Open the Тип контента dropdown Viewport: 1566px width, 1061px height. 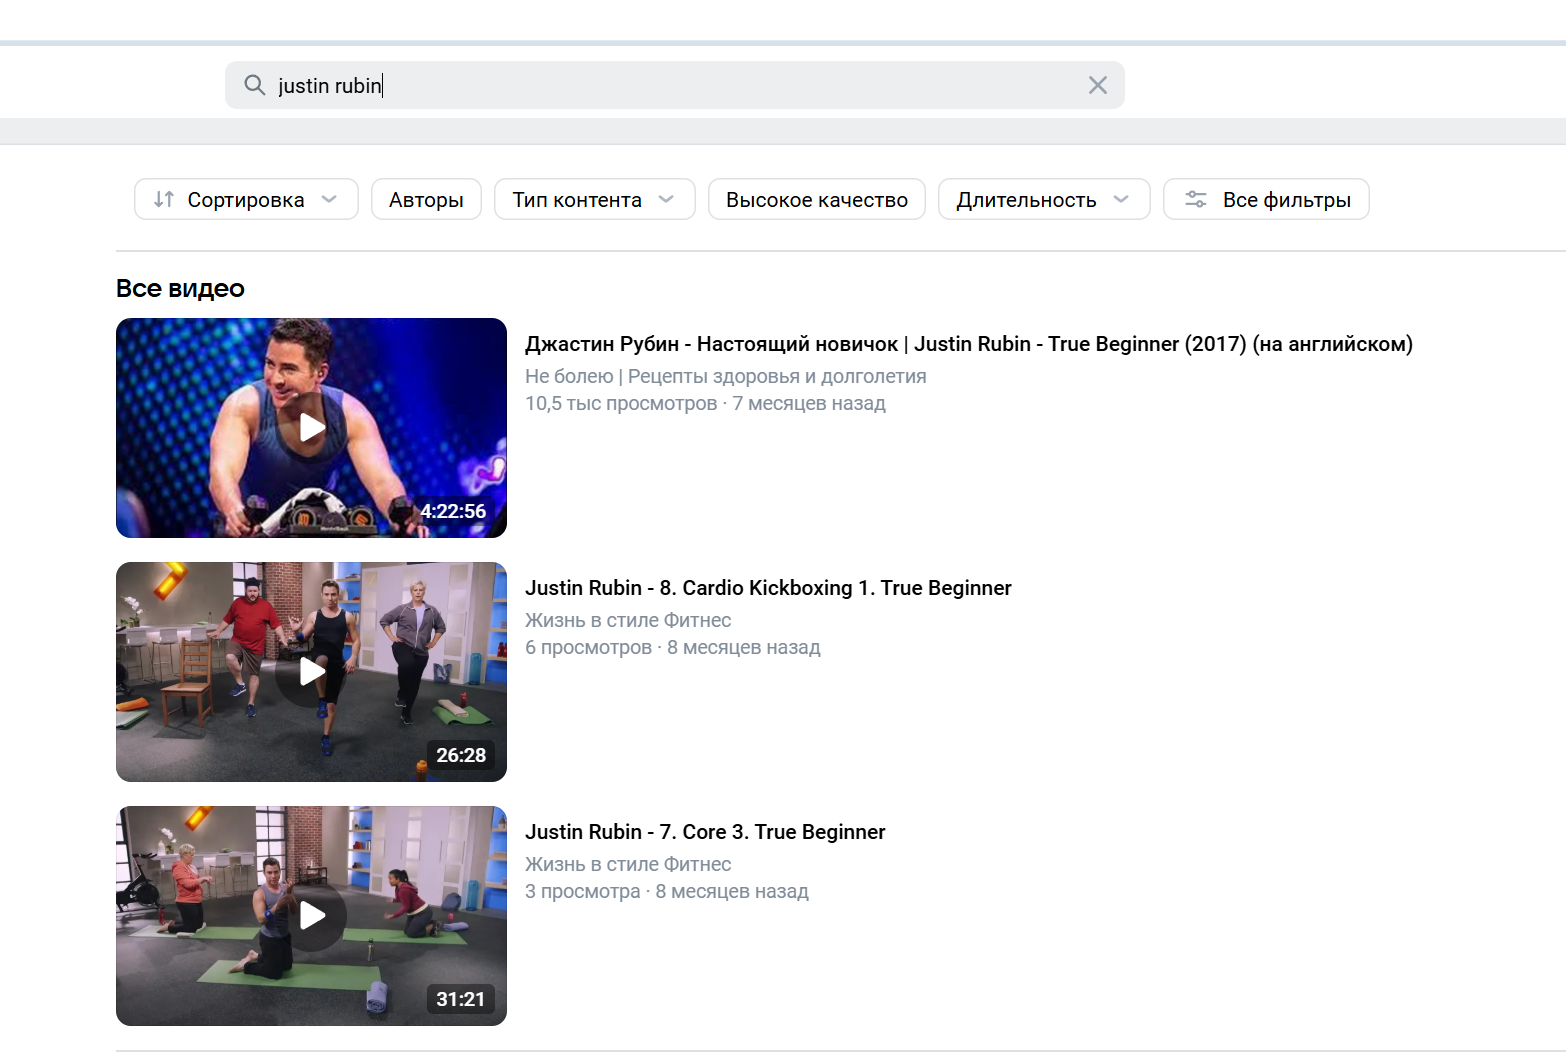point(594,199)
